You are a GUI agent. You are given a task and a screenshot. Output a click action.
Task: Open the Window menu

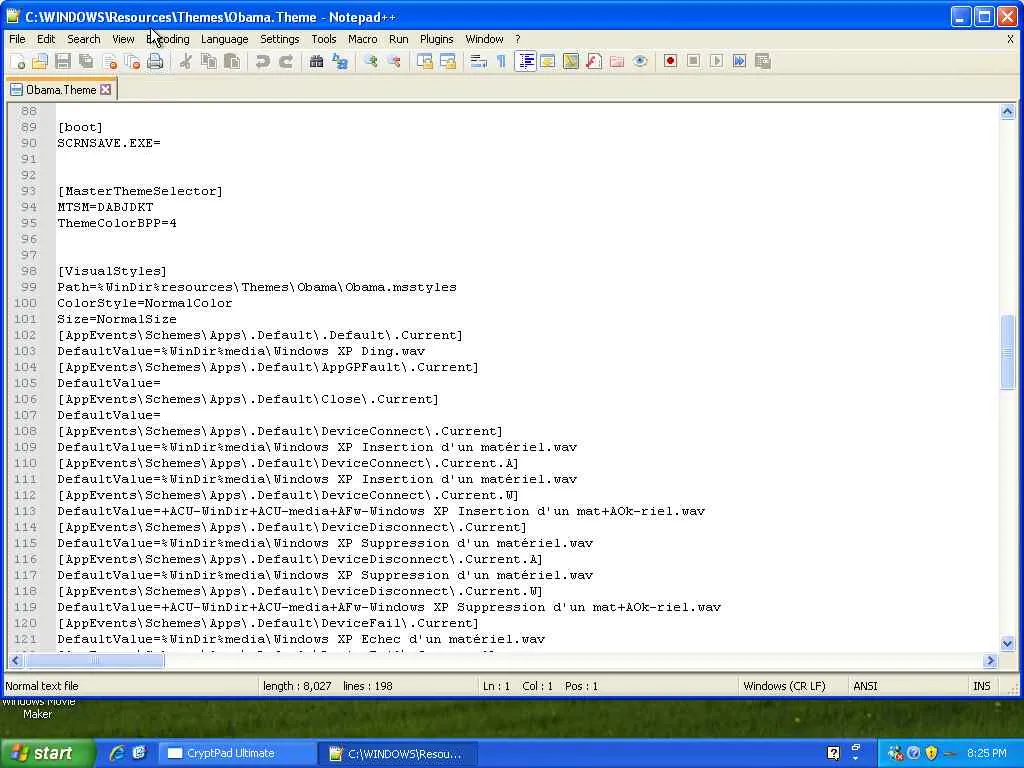click(x=484, y=39)
